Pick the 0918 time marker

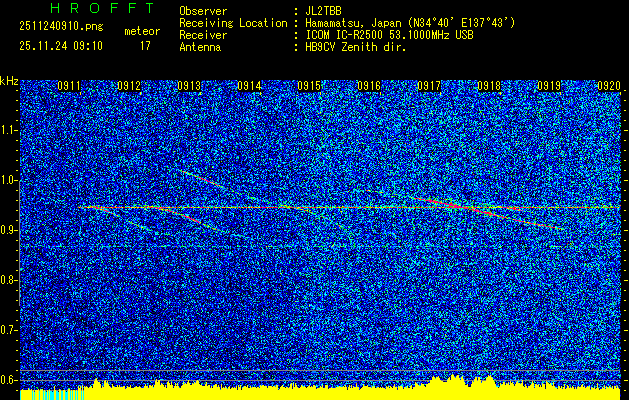489,86
